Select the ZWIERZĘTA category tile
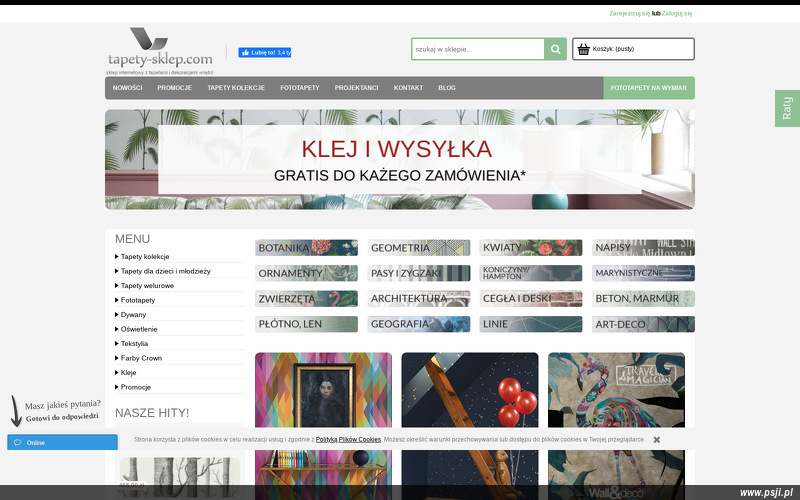 coord(306,298)
